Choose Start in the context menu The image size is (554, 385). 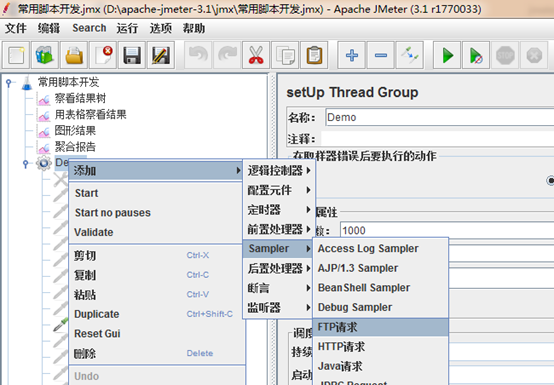[155, 193]
